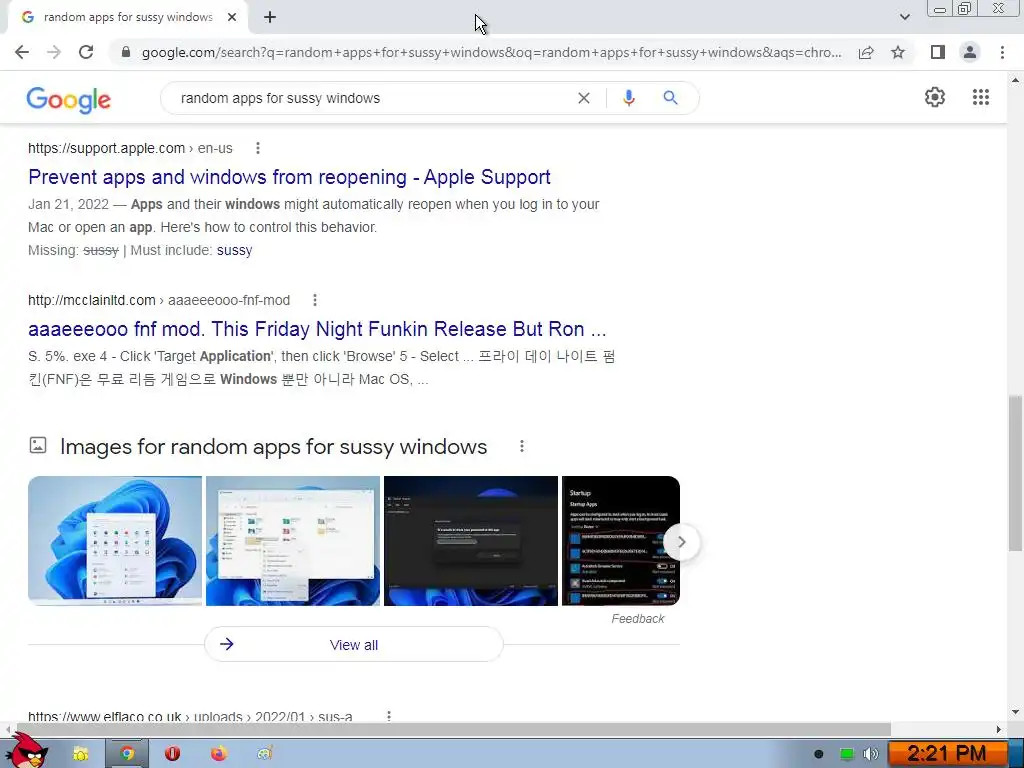Open second image showing file explorer windows

(x=293, y=541)
